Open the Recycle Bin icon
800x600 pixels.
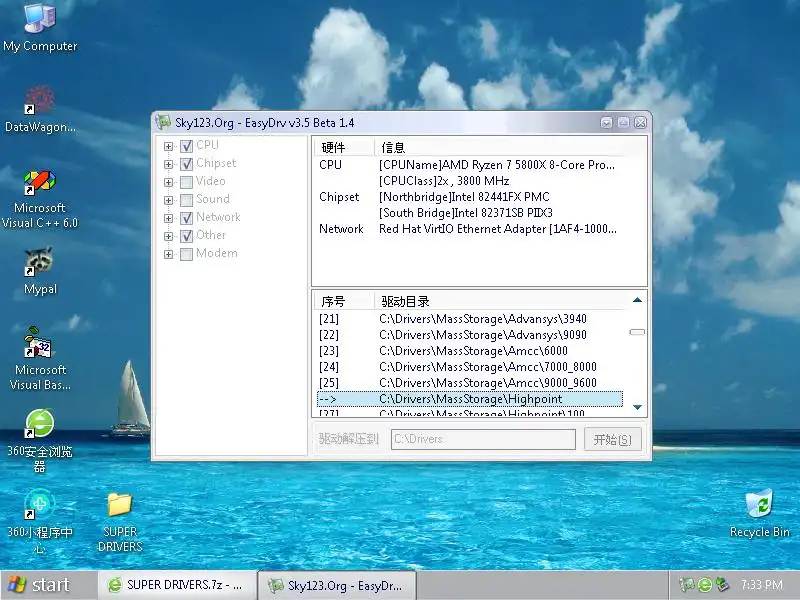point(759,513)
